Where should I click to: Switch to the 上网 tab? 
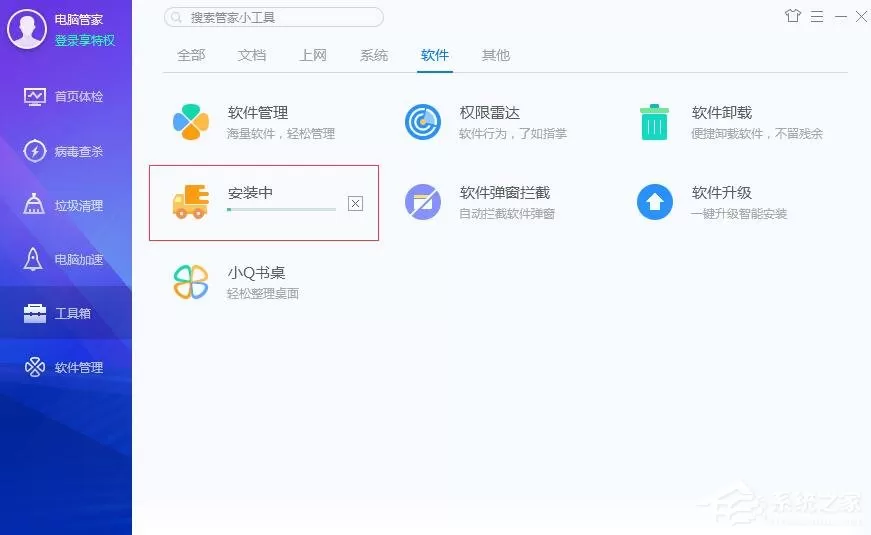313,55
